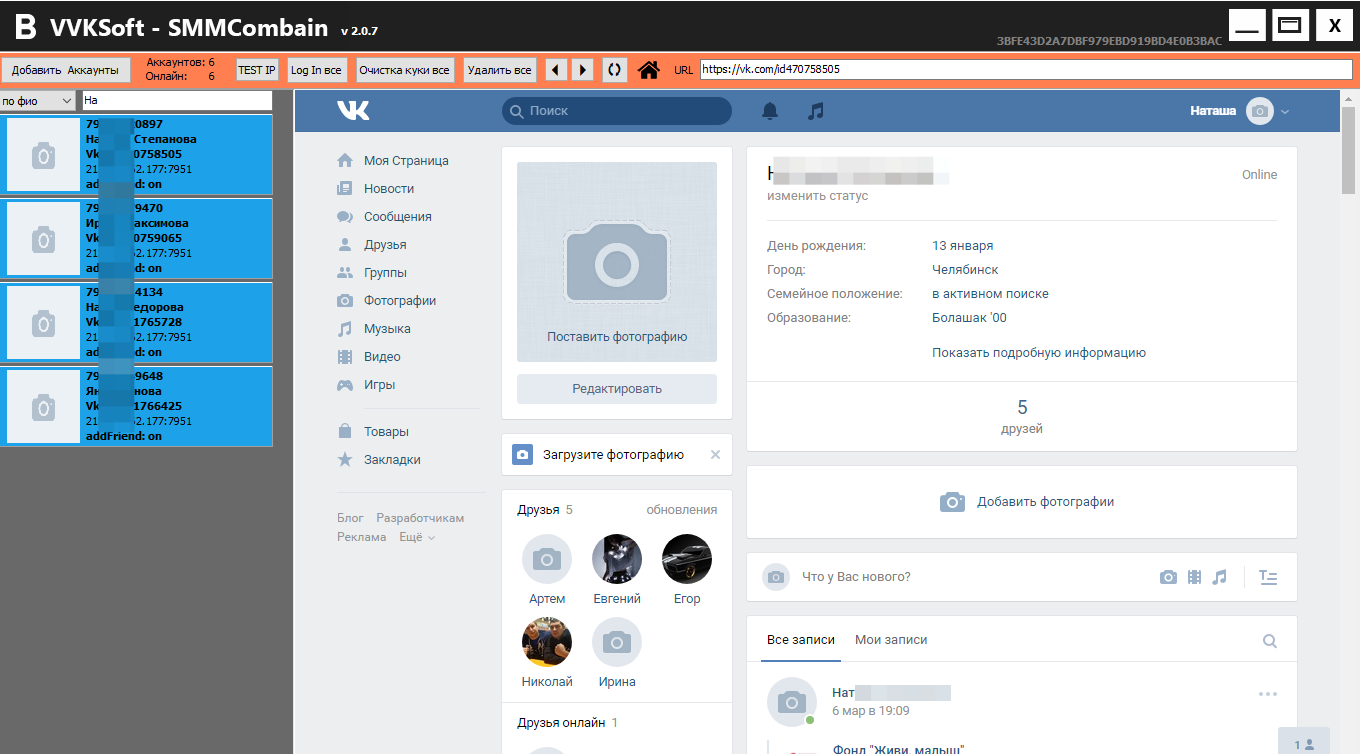This screenshot has height=754, width=1360.
Task: Click the home icon in the toolbar
Action: pyautogui.click(x=649, y=70)
